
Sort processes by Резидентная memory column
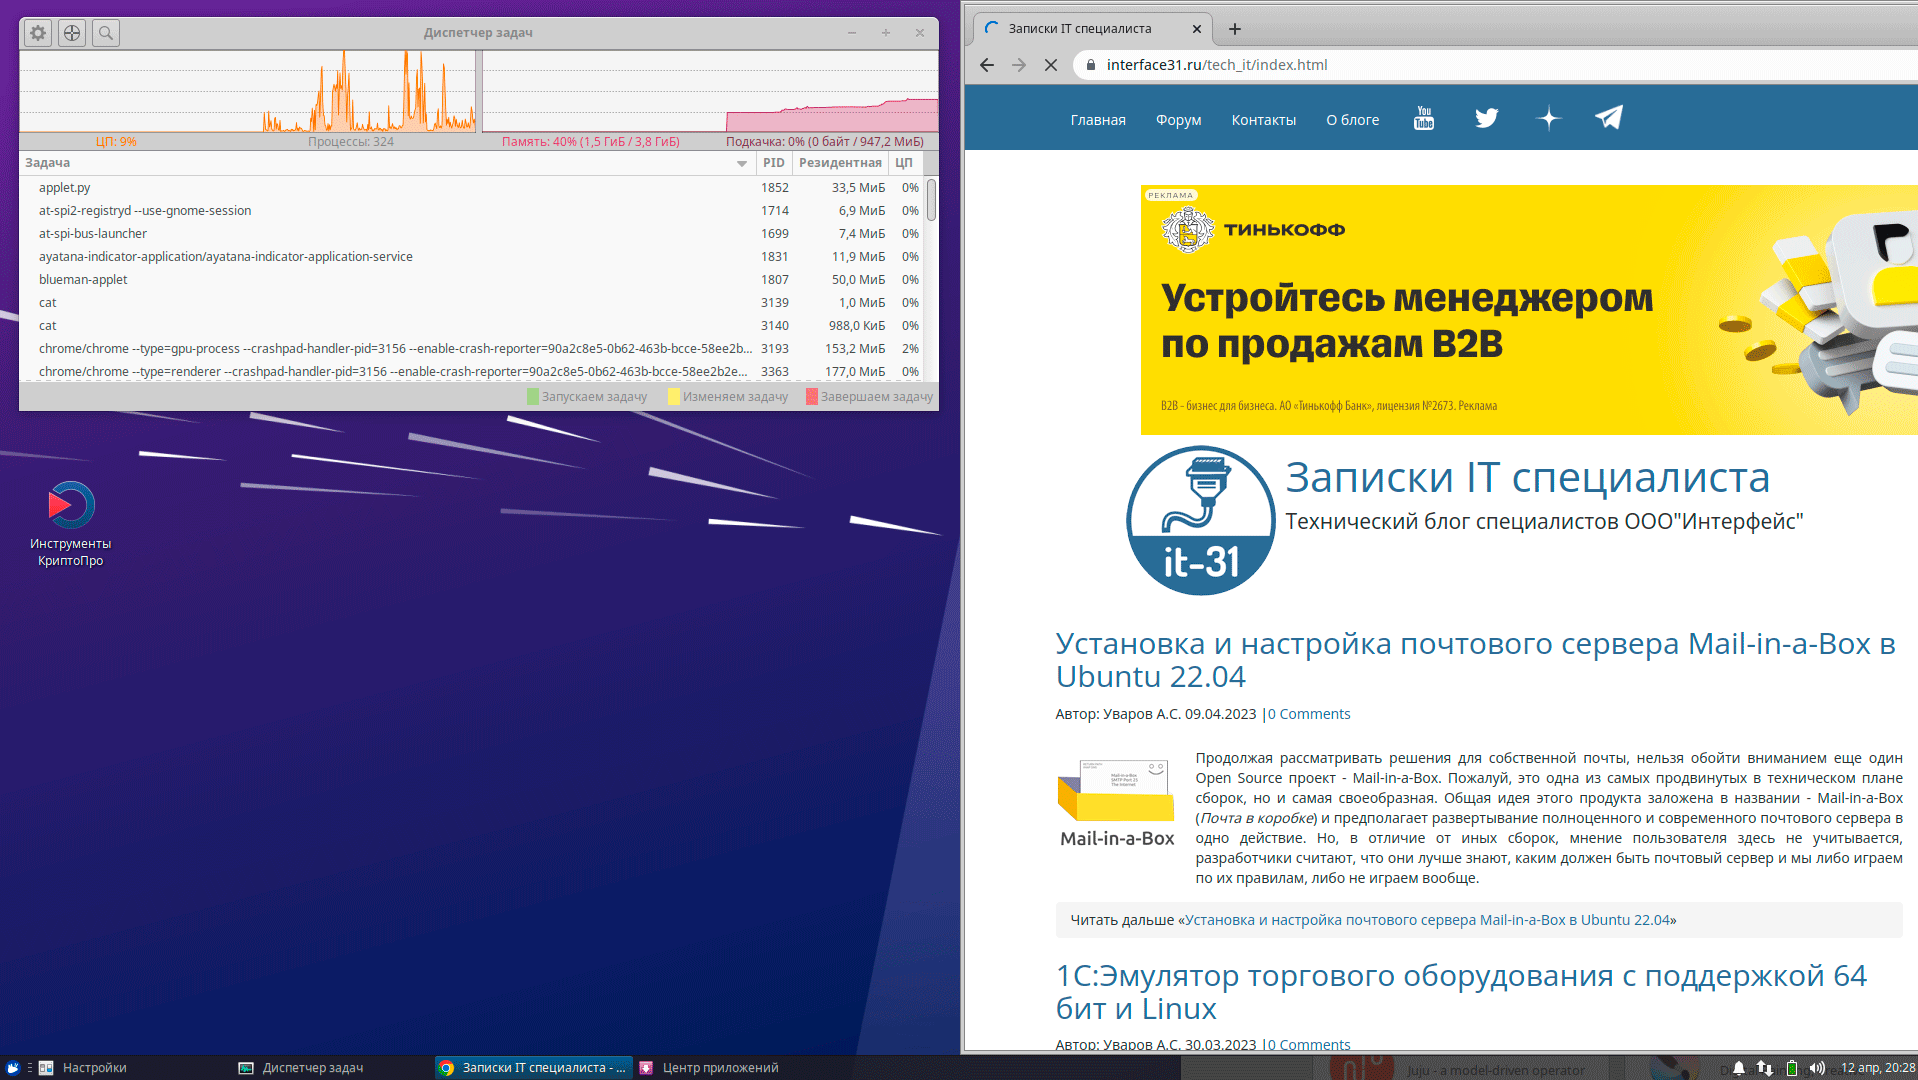point(840,163)
